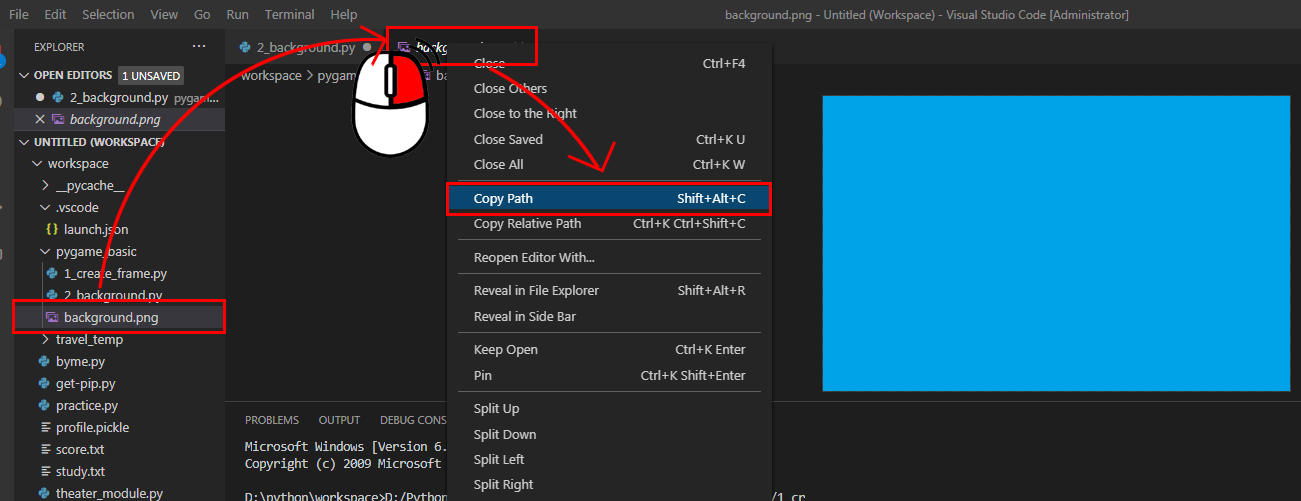This screenshot has width=1301, height=501.
Task: Click the EXPLORER panel title
Action: pos(59,47)
